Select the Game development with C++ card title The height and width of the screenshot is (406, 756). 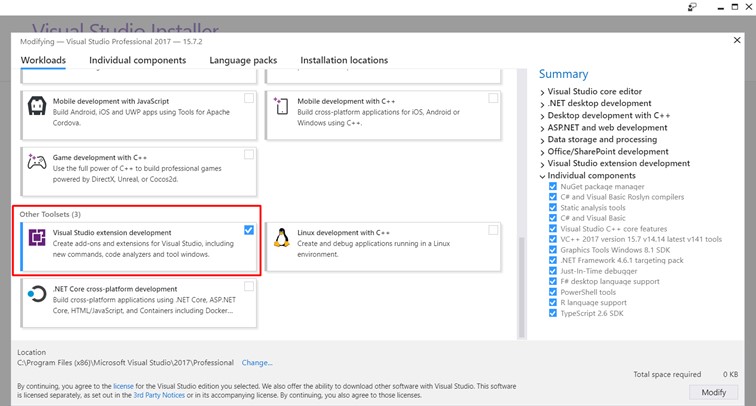tap(100, 157)
